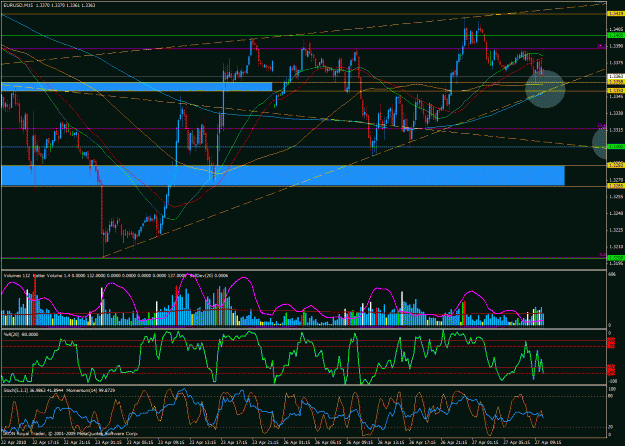Click the 80 level on stochastic scale
Image resolution: width=625 pixels, height=446 pixels.
(610, 396)
